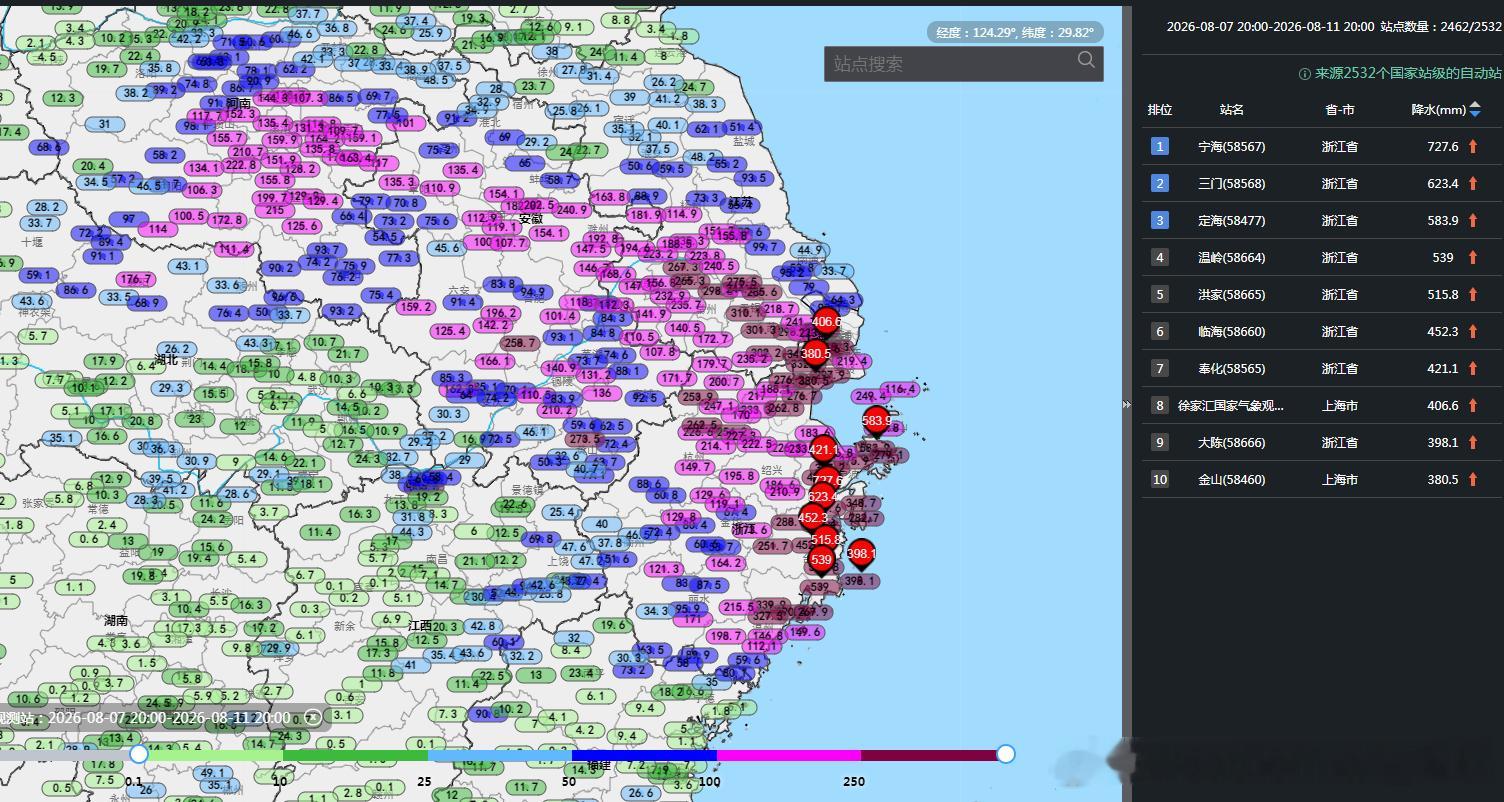The height and width of the screenshot is (802, 1504).
Task: Click the info icon beside 来源2532个国家站级的自动站
Action: pyautogui.click(x=1304, y=74)
